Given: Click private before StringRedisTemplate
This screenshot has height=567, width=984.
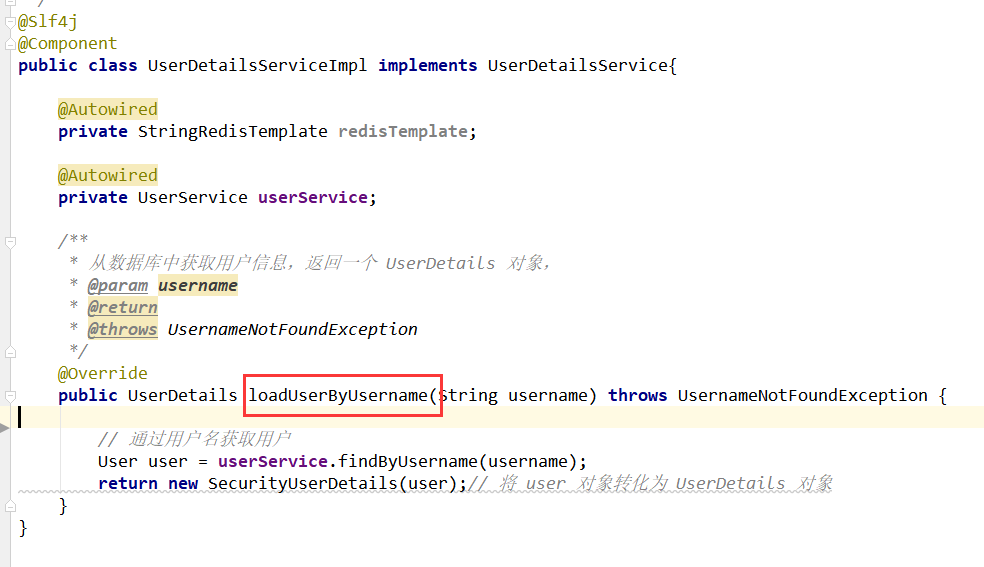Looking at the screenshot, I should (92, 131).
